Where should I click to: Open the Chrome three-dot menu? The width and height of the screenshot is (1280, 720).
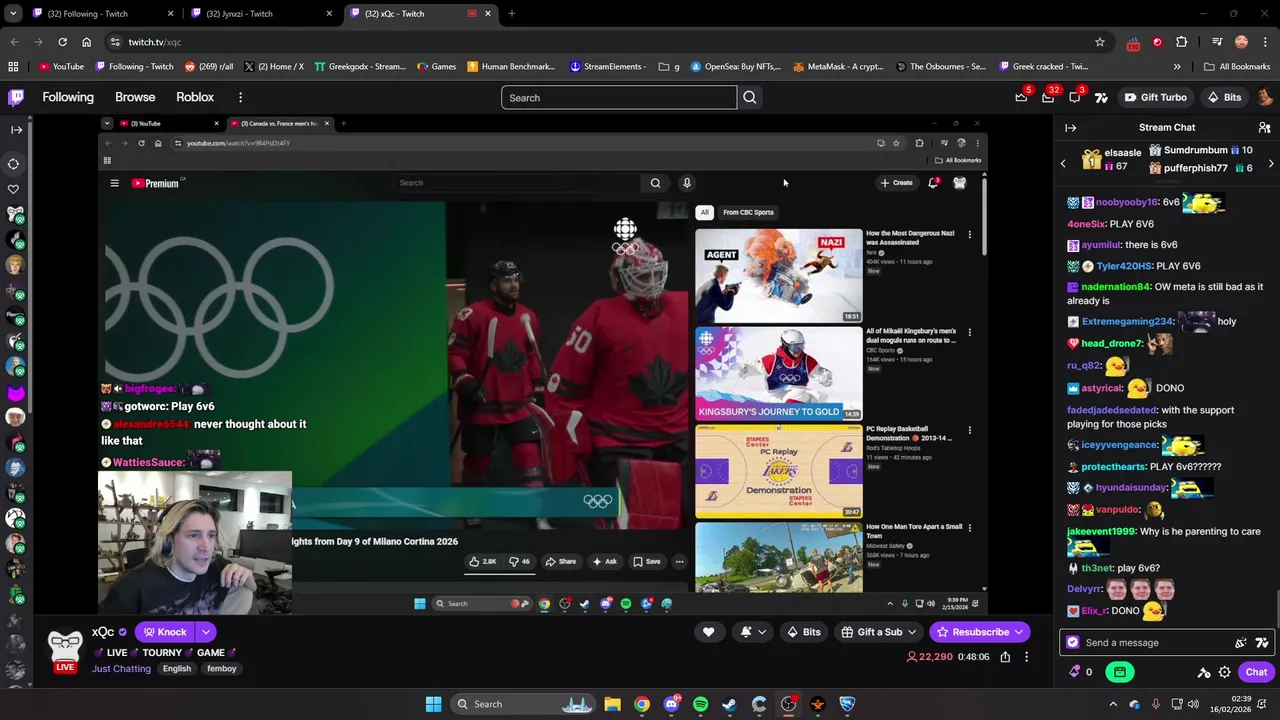(x=1265, y=42)
